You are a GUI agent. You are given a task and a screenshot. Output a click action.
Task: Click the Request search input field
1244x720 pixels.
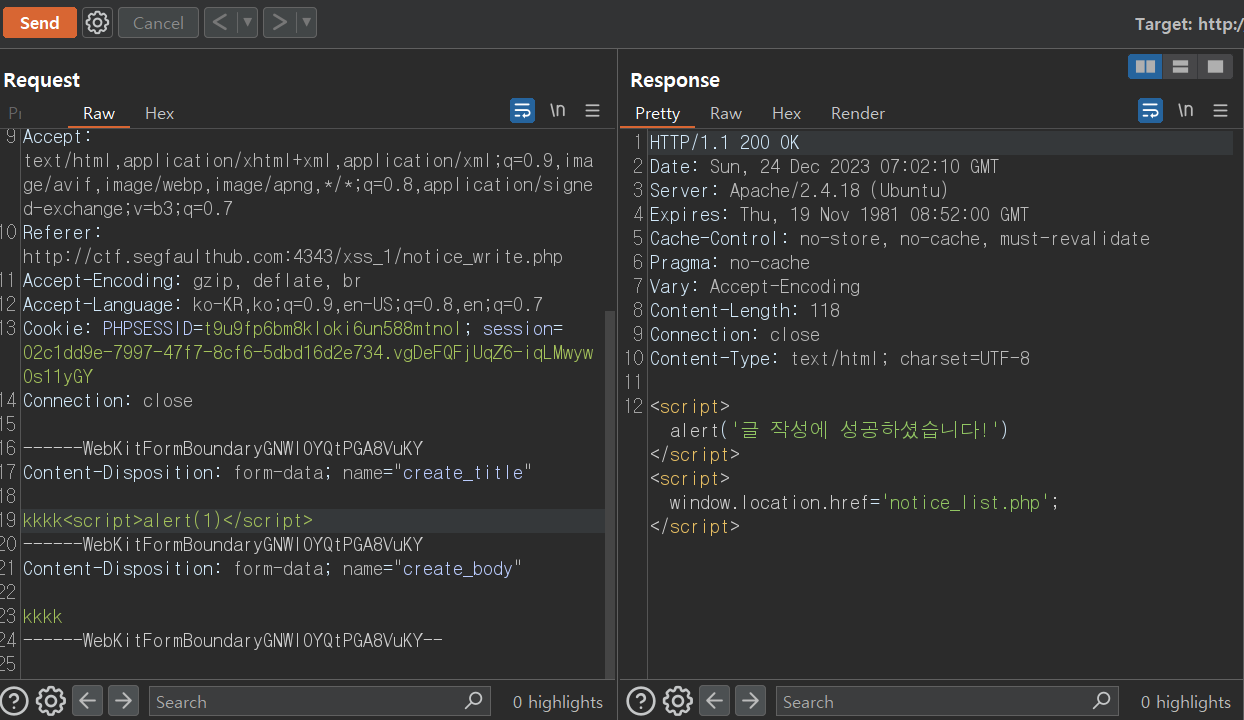[x=319, y=701]
